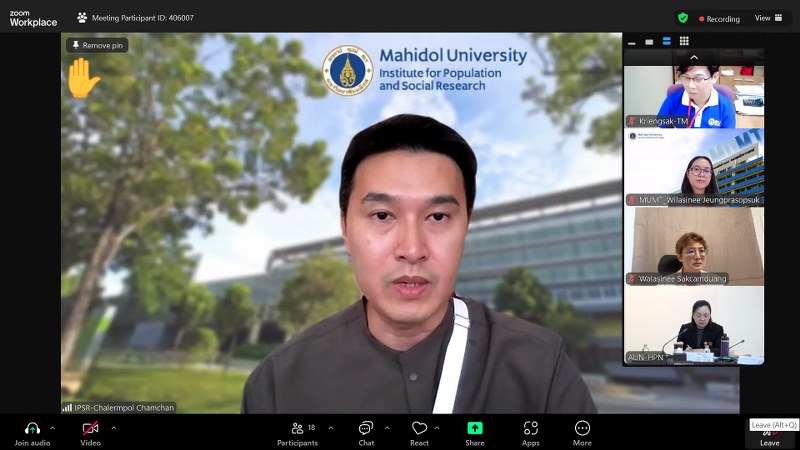Viewport: 800px width, 450px height.
Task: Expand chat options arrow beside Chat
Action: (x=387, y=428)
